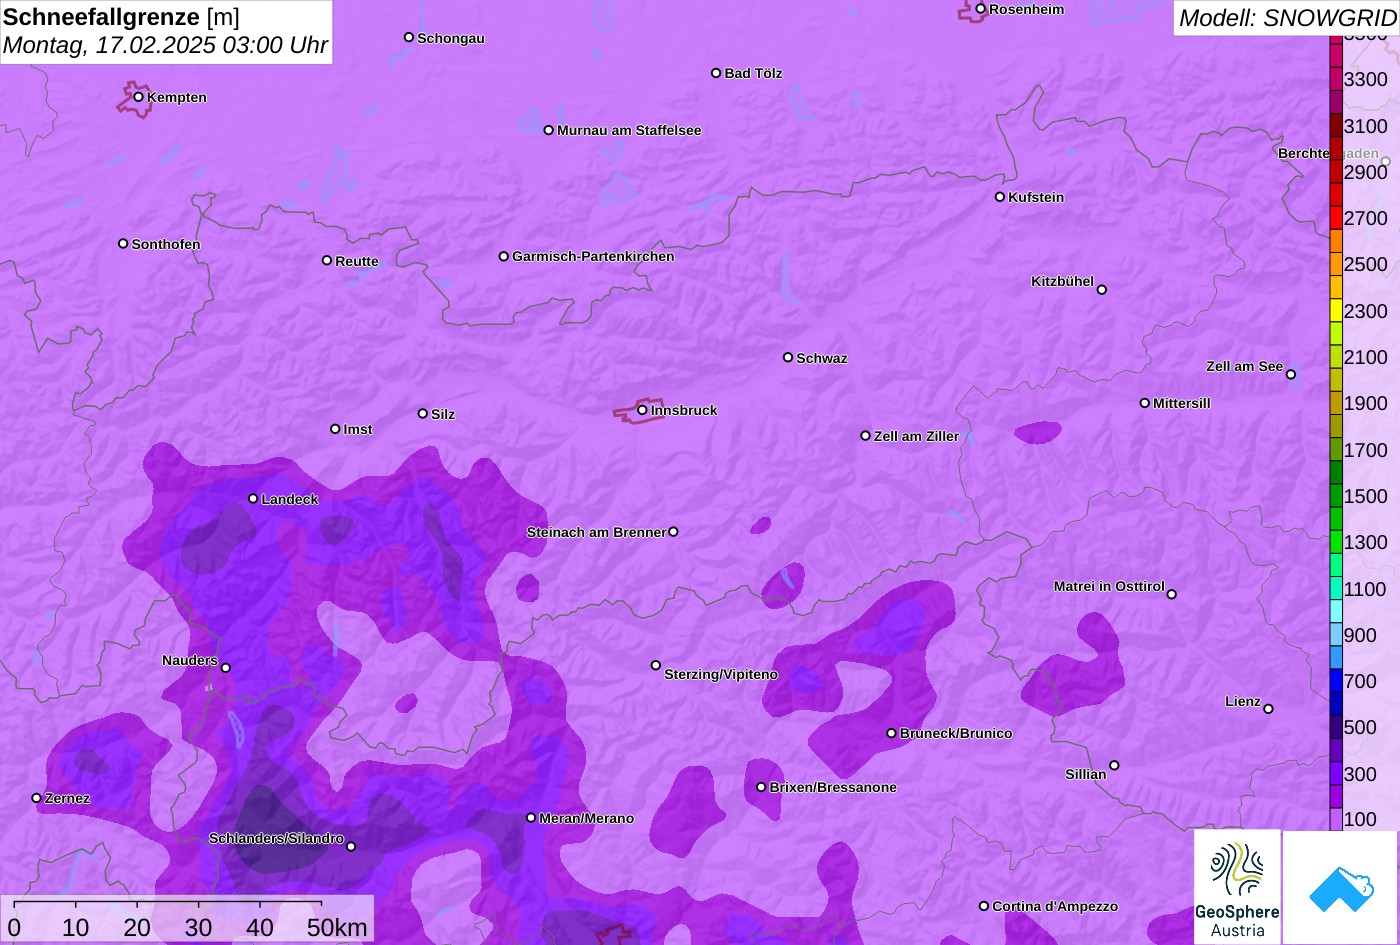This screenshot has width=1400, height=945.
Task: Select the Sillian marker dot
Action: (x=1114, y=766)
